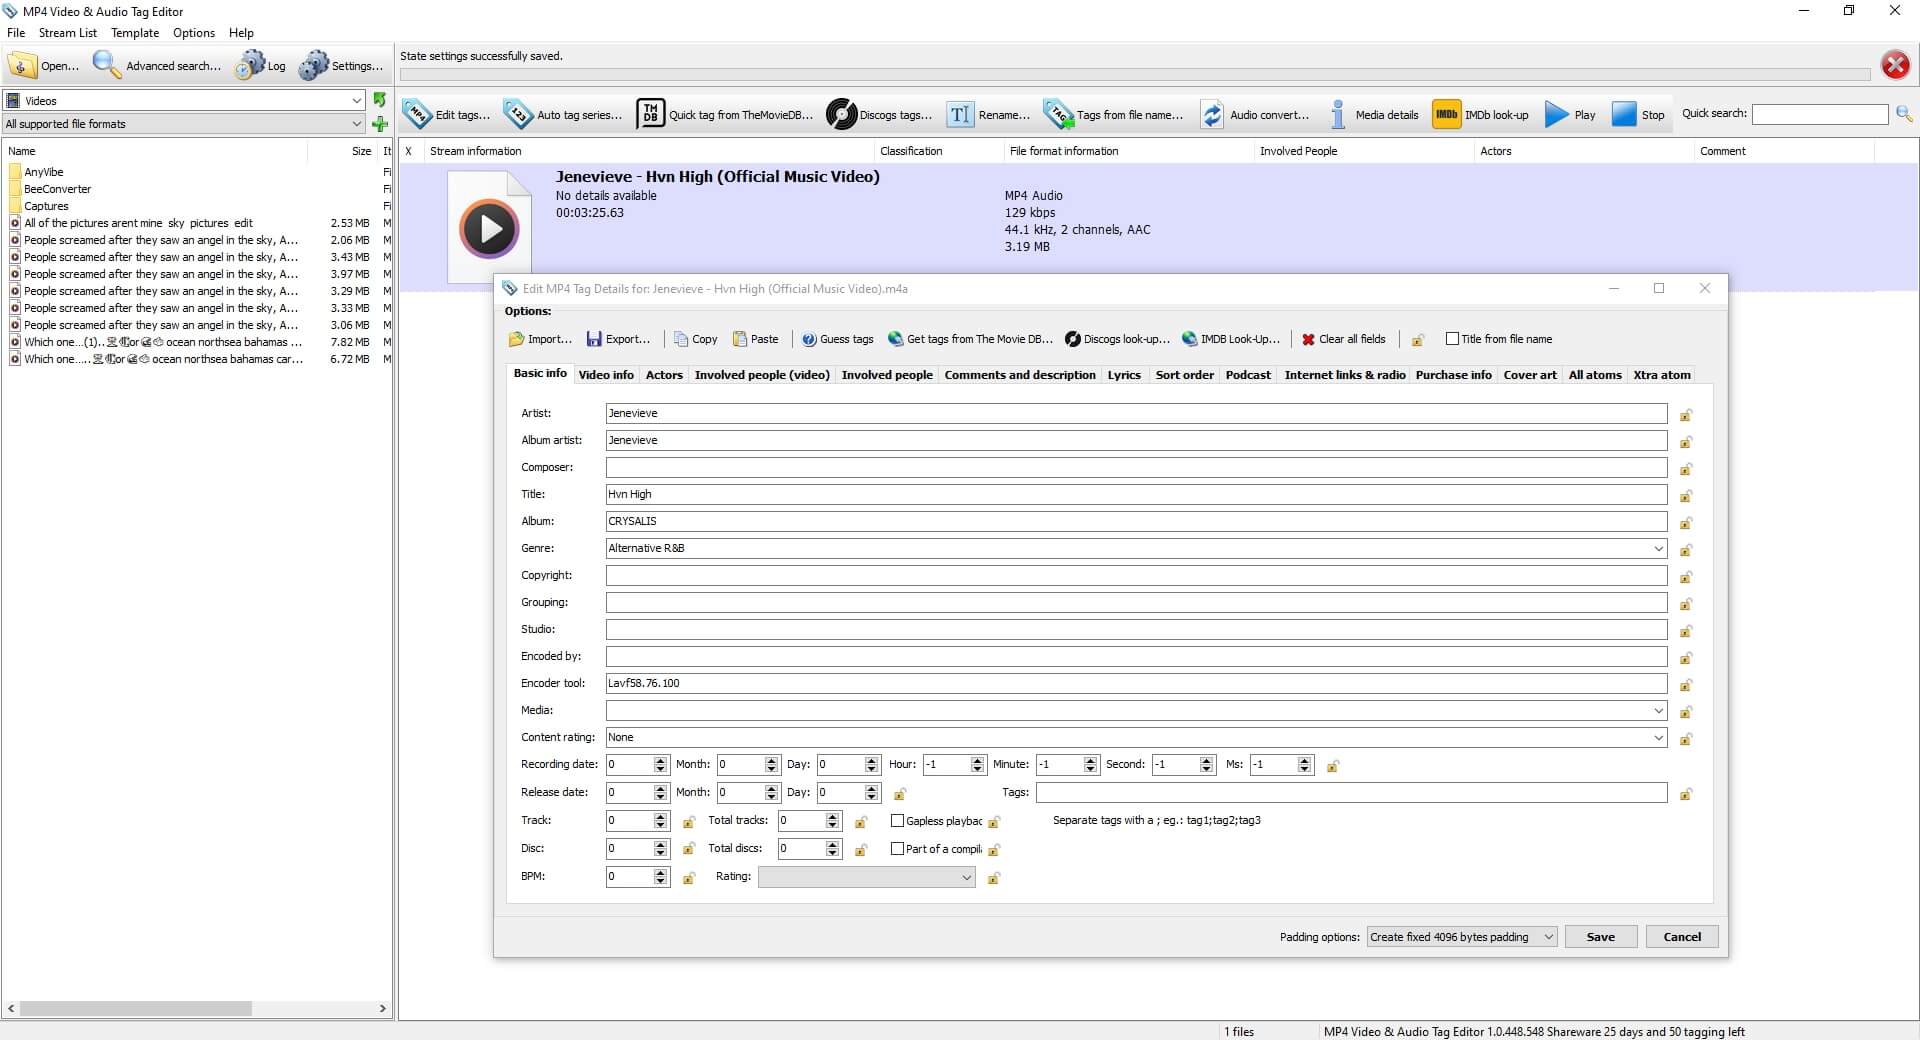1920x1040 pixels.
Task: Enable Title from file name checkbox
Action: click(1452, 339)
